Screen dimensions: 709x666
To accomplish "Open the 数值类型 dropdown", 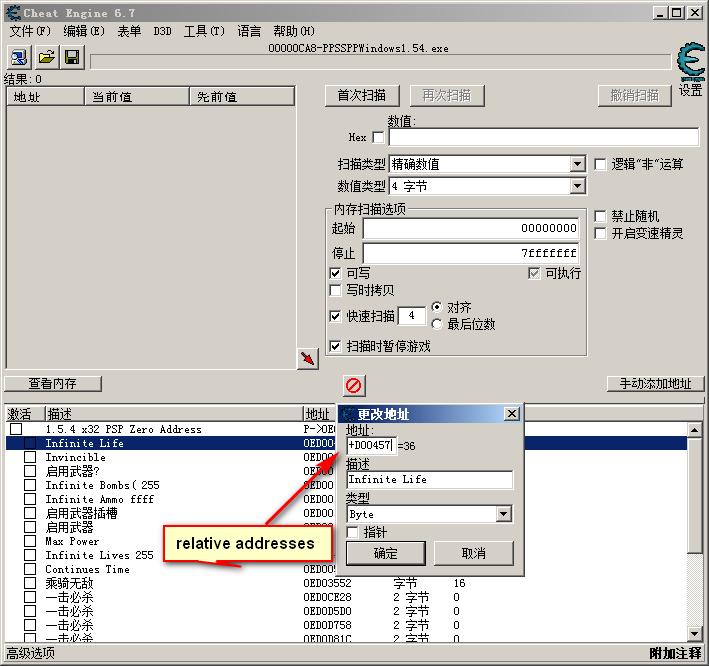I will 577,186.
